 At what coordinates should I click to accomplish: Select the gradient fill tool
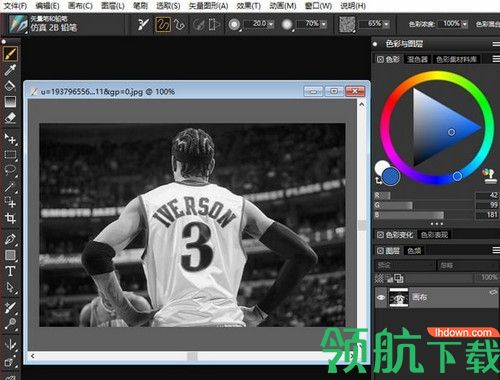10,102
